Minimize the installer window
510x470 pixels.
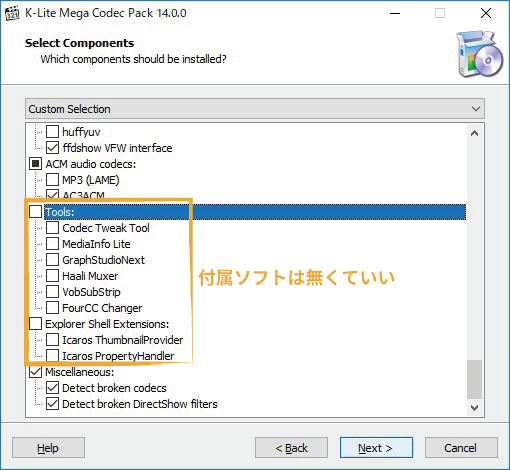pyautogui.click(x=395, y=13)
